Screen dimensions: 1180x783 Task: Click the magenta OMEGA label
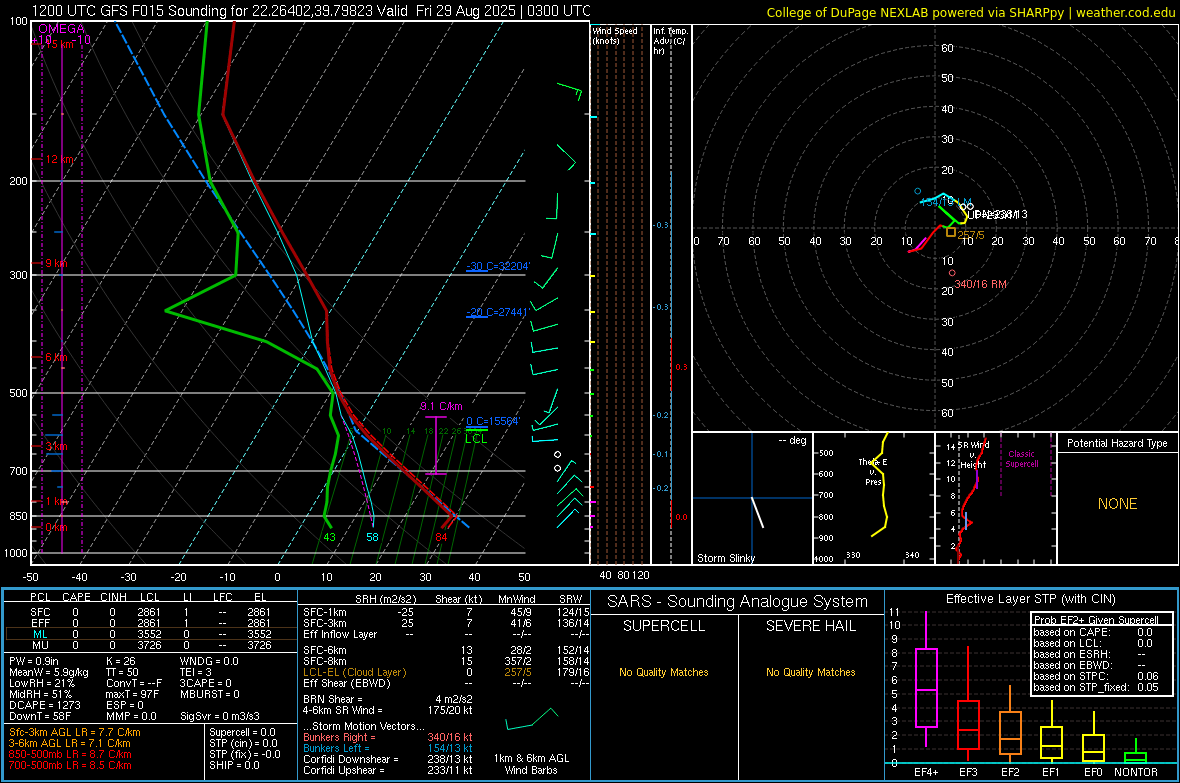pos(62,29)
